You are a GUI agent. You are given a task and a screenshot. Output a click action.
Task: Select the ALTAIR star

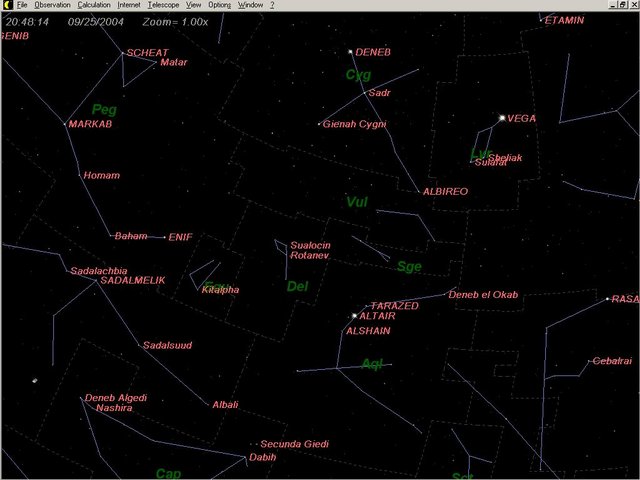pyautogui.click(x=354, y=316)
